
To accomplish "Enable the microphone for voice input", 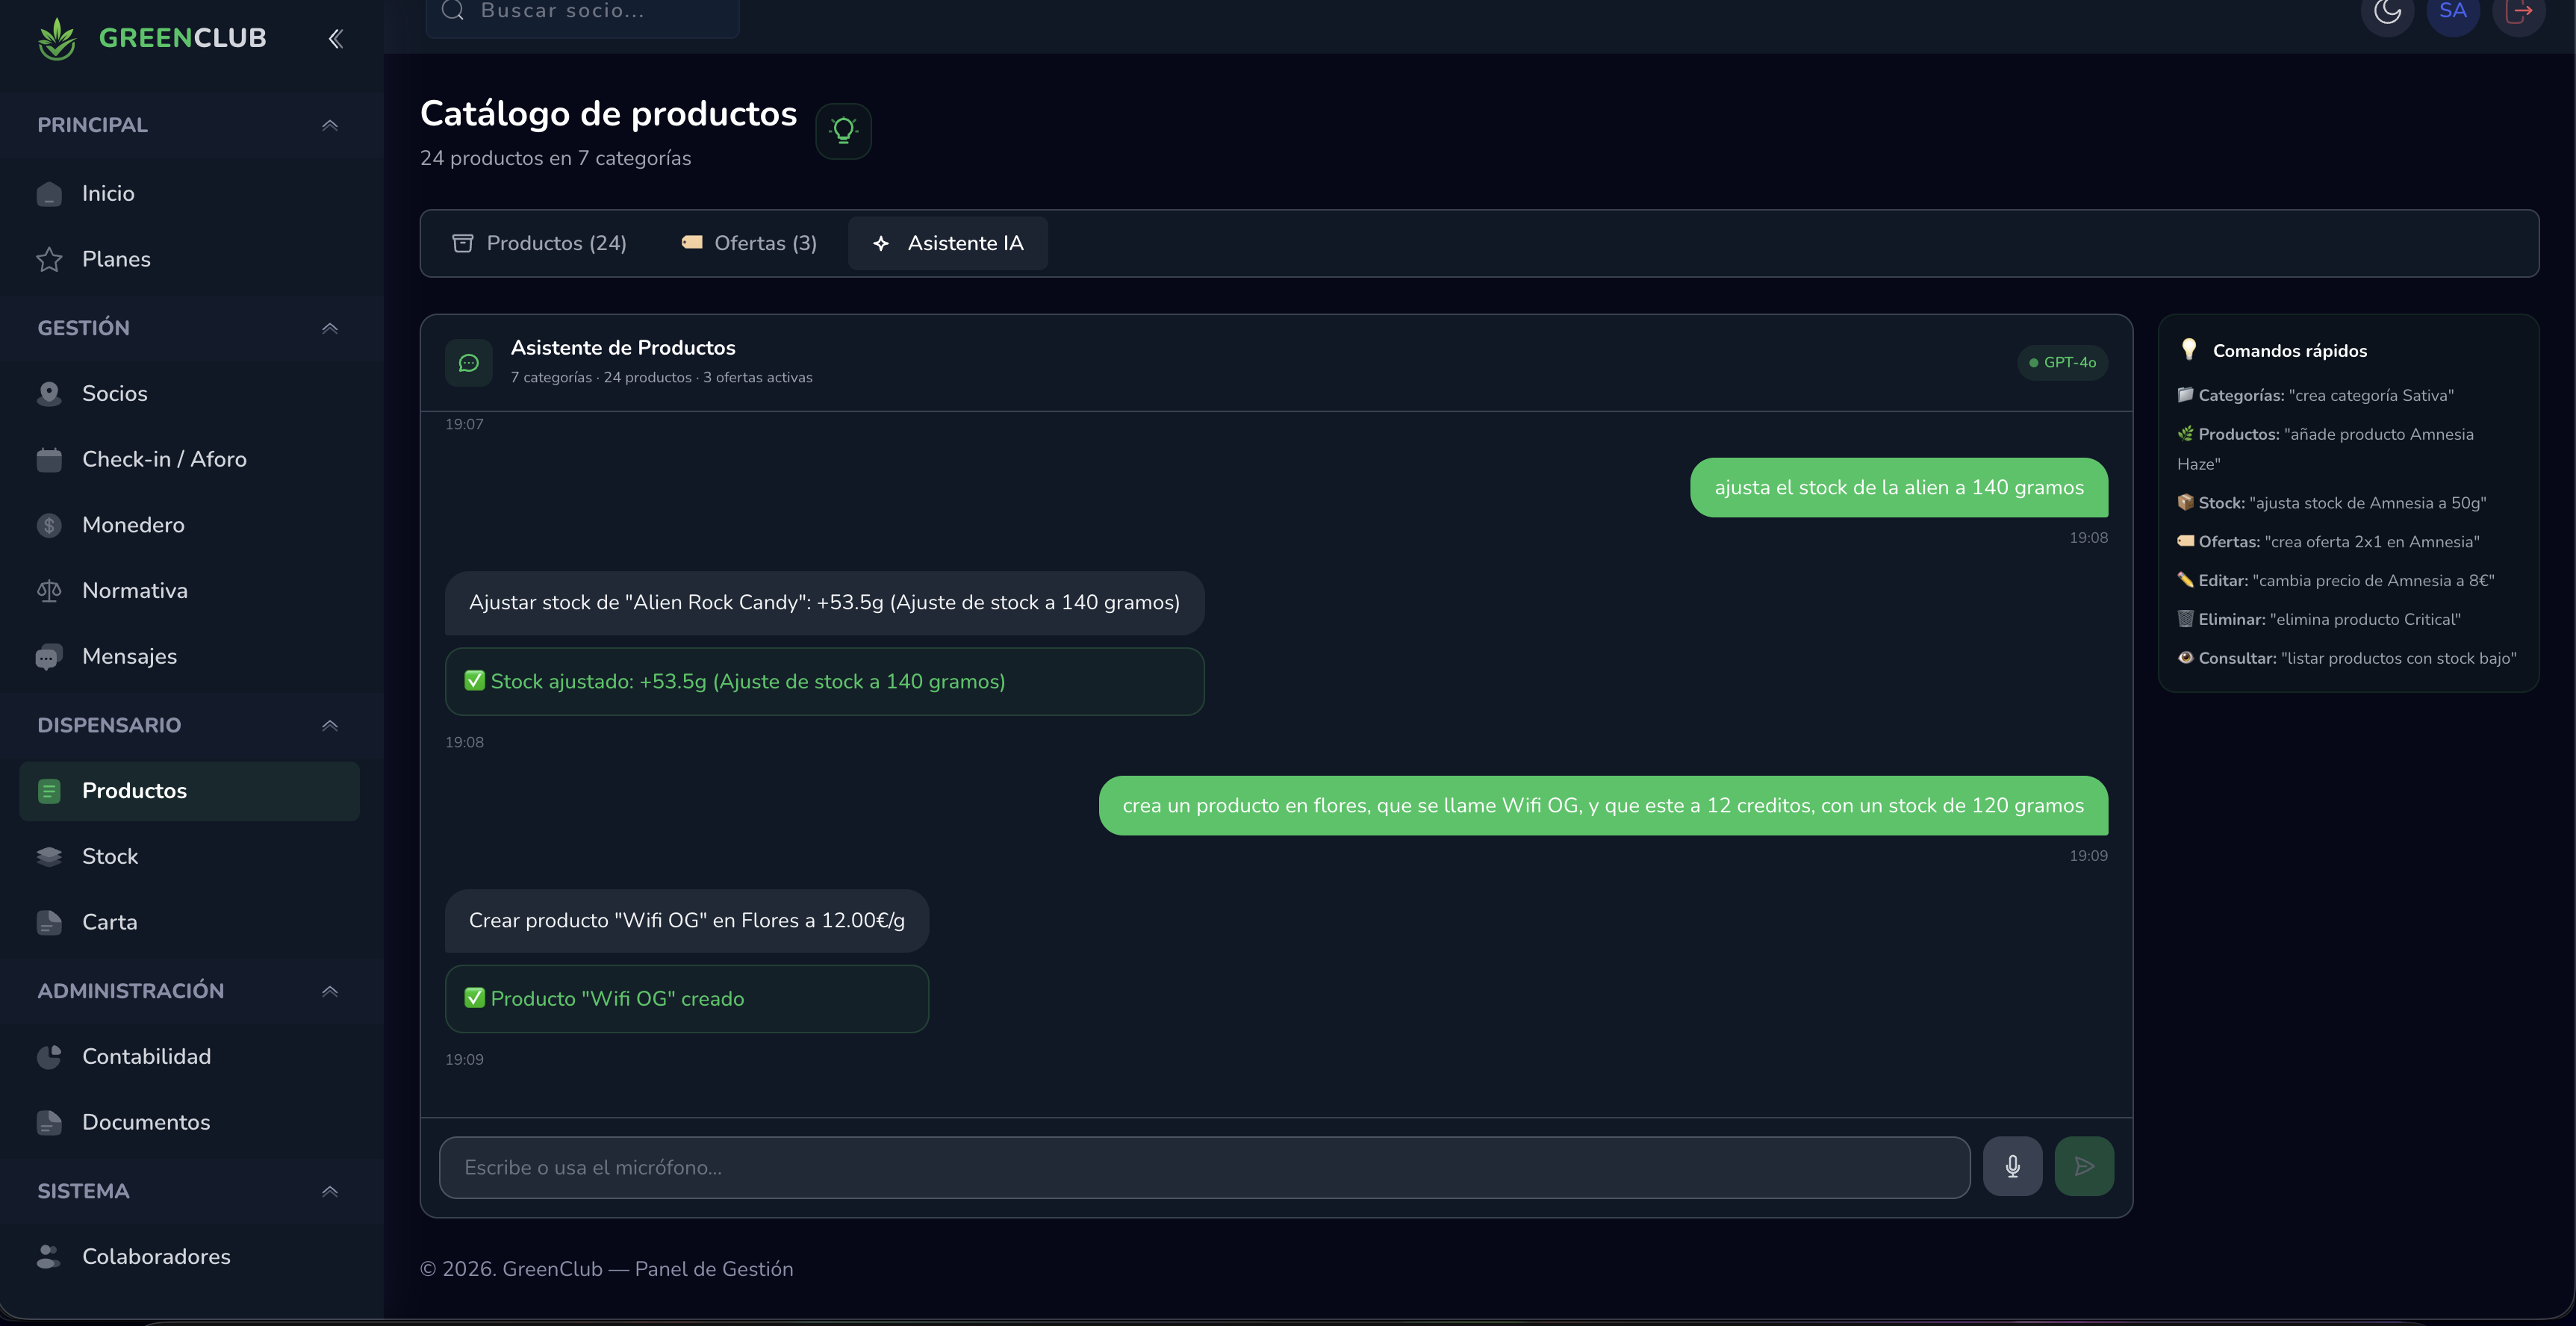I will click(2012, 1165).
